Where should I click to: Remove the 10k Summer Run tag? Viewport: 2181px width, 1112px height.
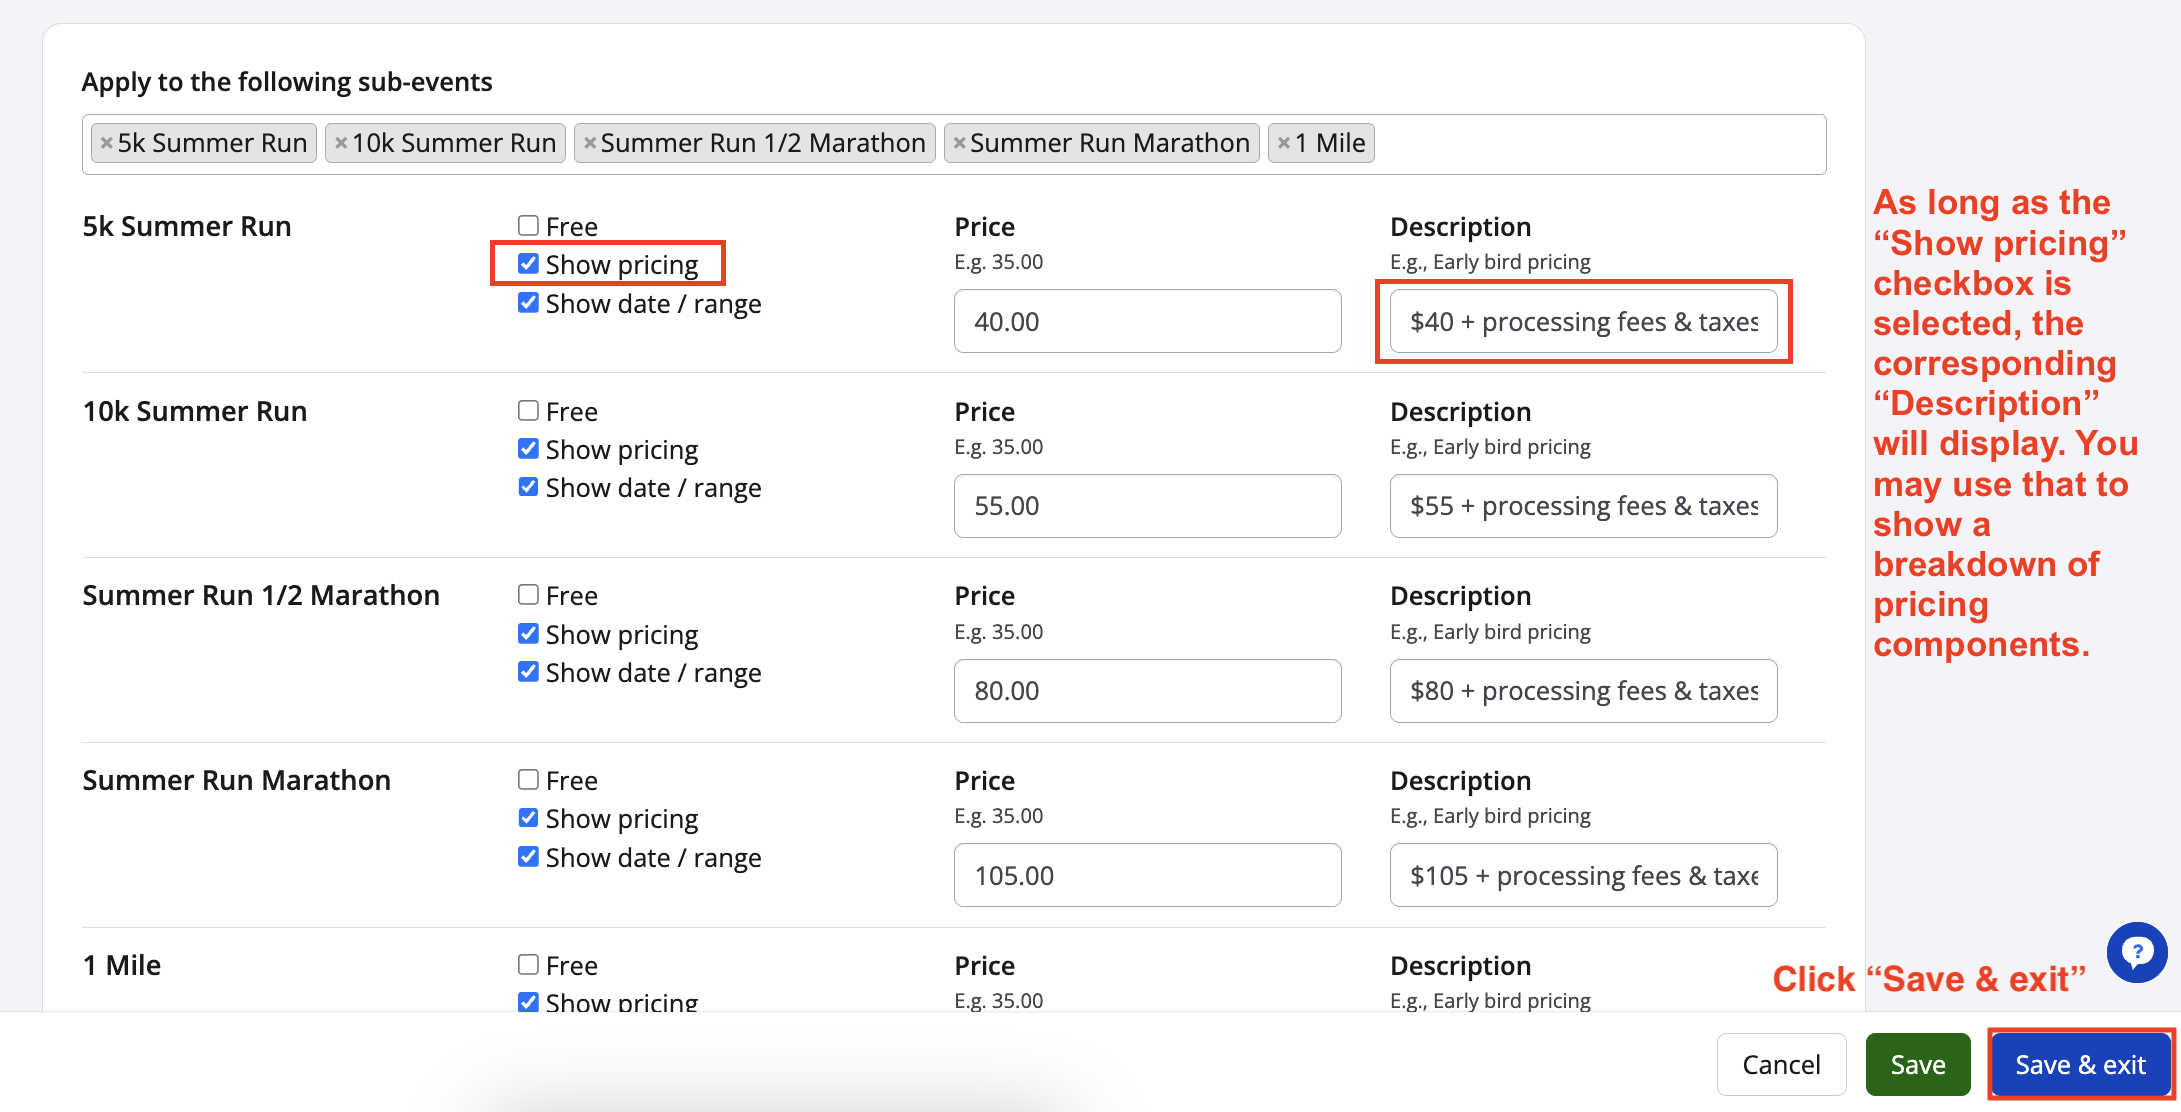341,143
